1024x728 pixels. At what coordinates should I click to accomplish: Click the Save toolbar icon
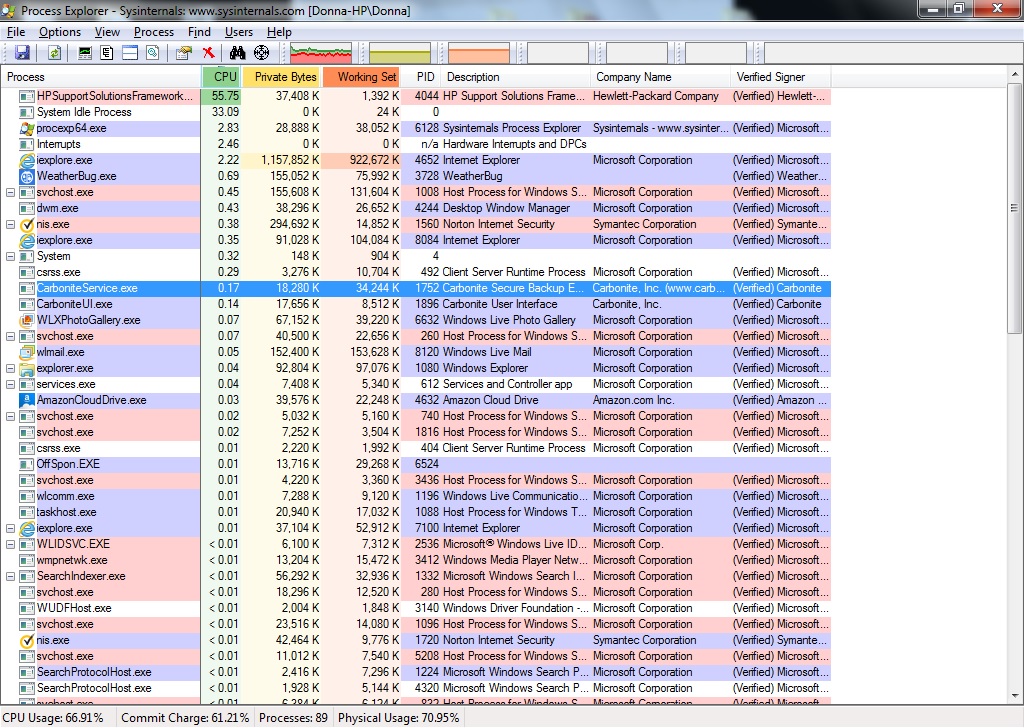coord(22,53)
